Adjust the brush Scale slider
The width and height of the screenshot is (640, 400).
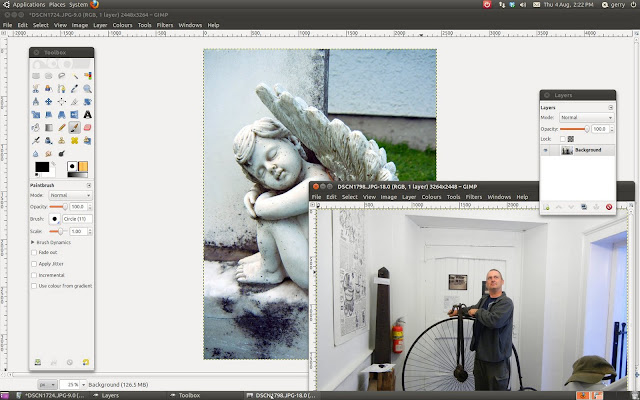tap(58, 231)
